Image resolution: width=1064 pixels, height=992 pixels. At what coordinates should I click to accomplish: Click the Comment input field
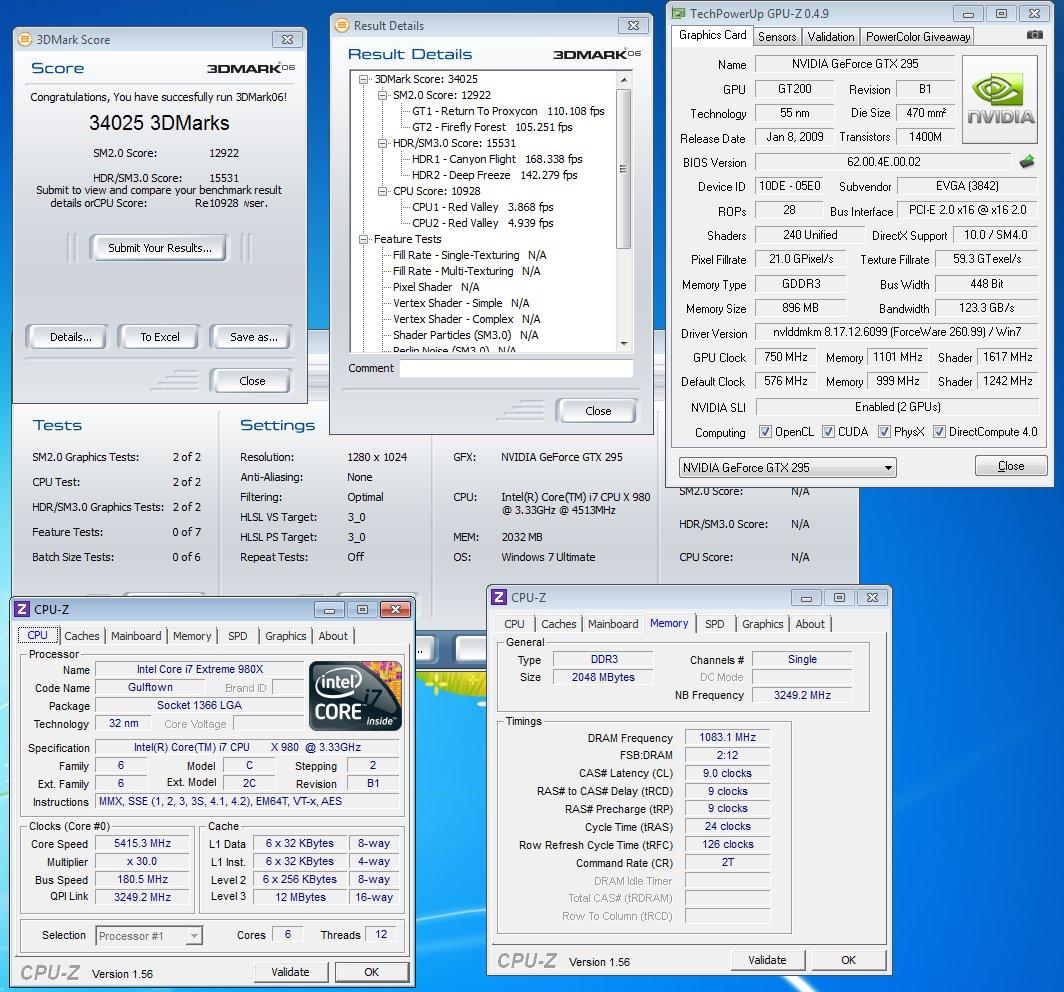(x=516, y=368)
